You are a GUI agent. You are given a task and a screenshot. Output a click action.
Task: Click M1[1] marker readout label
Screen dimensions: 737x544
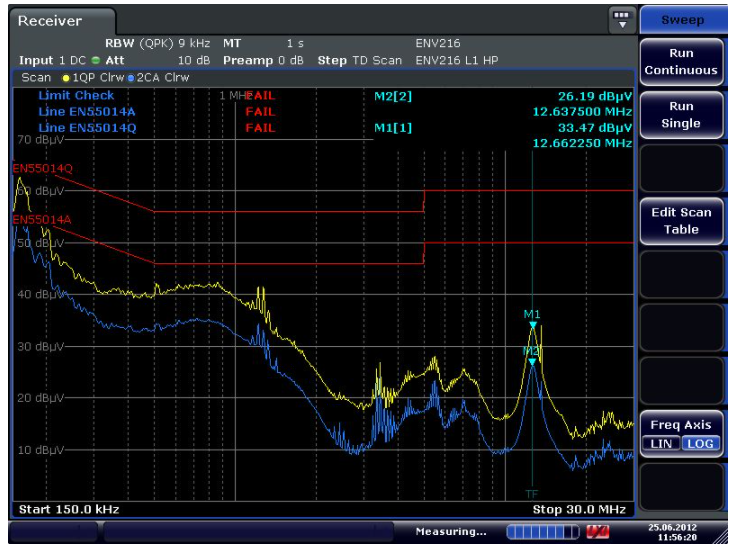pos(393,128)
